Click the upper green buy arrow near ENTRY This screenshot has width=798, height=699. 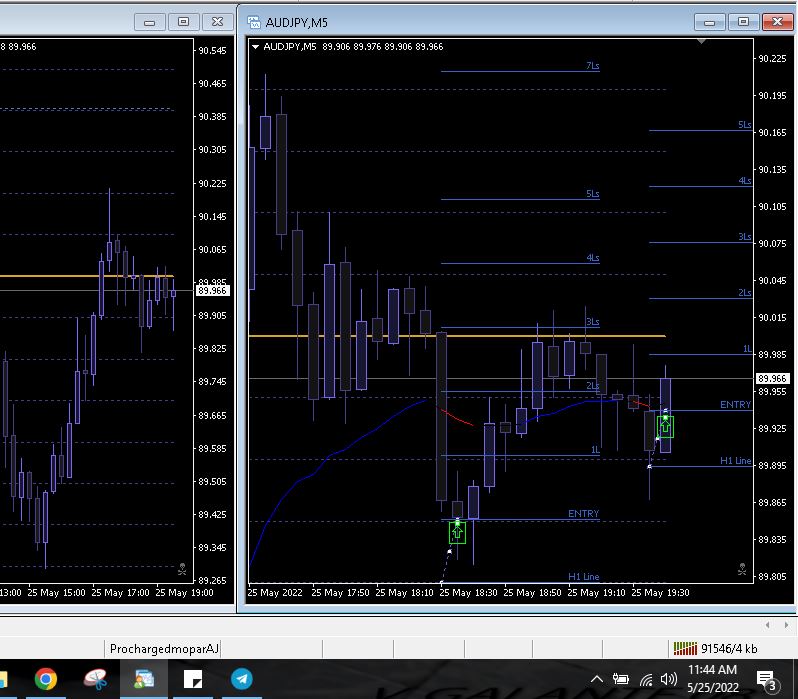point(665,427)
